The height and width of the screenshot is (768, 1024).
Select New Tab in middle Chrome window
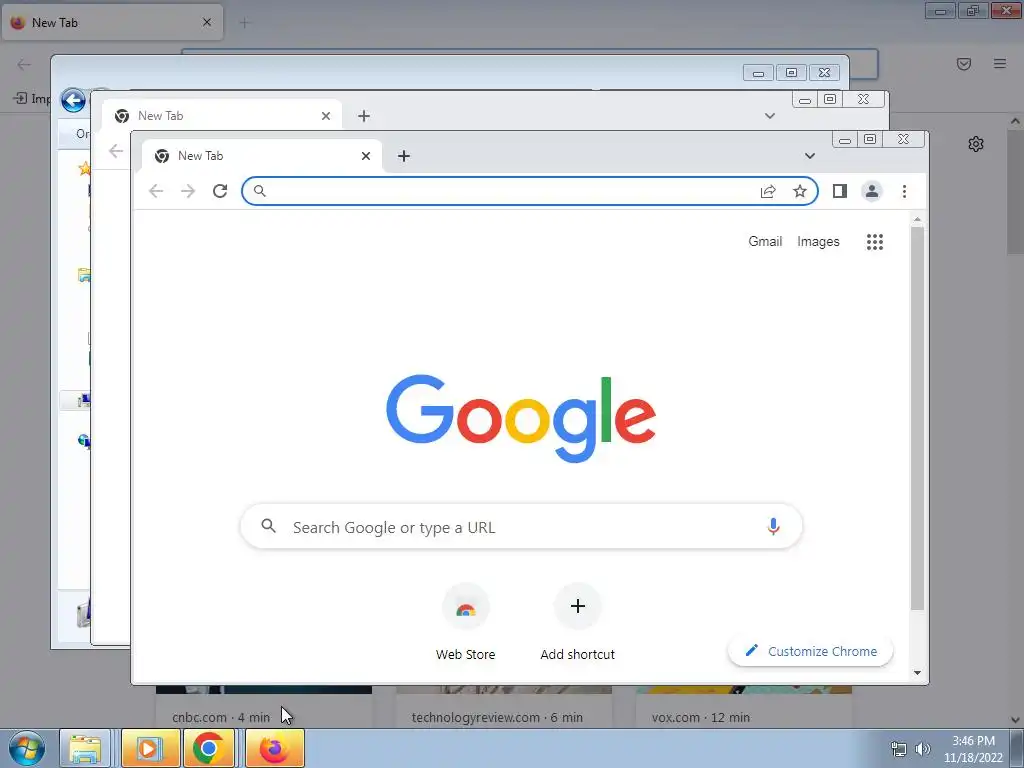pos(222,116)
